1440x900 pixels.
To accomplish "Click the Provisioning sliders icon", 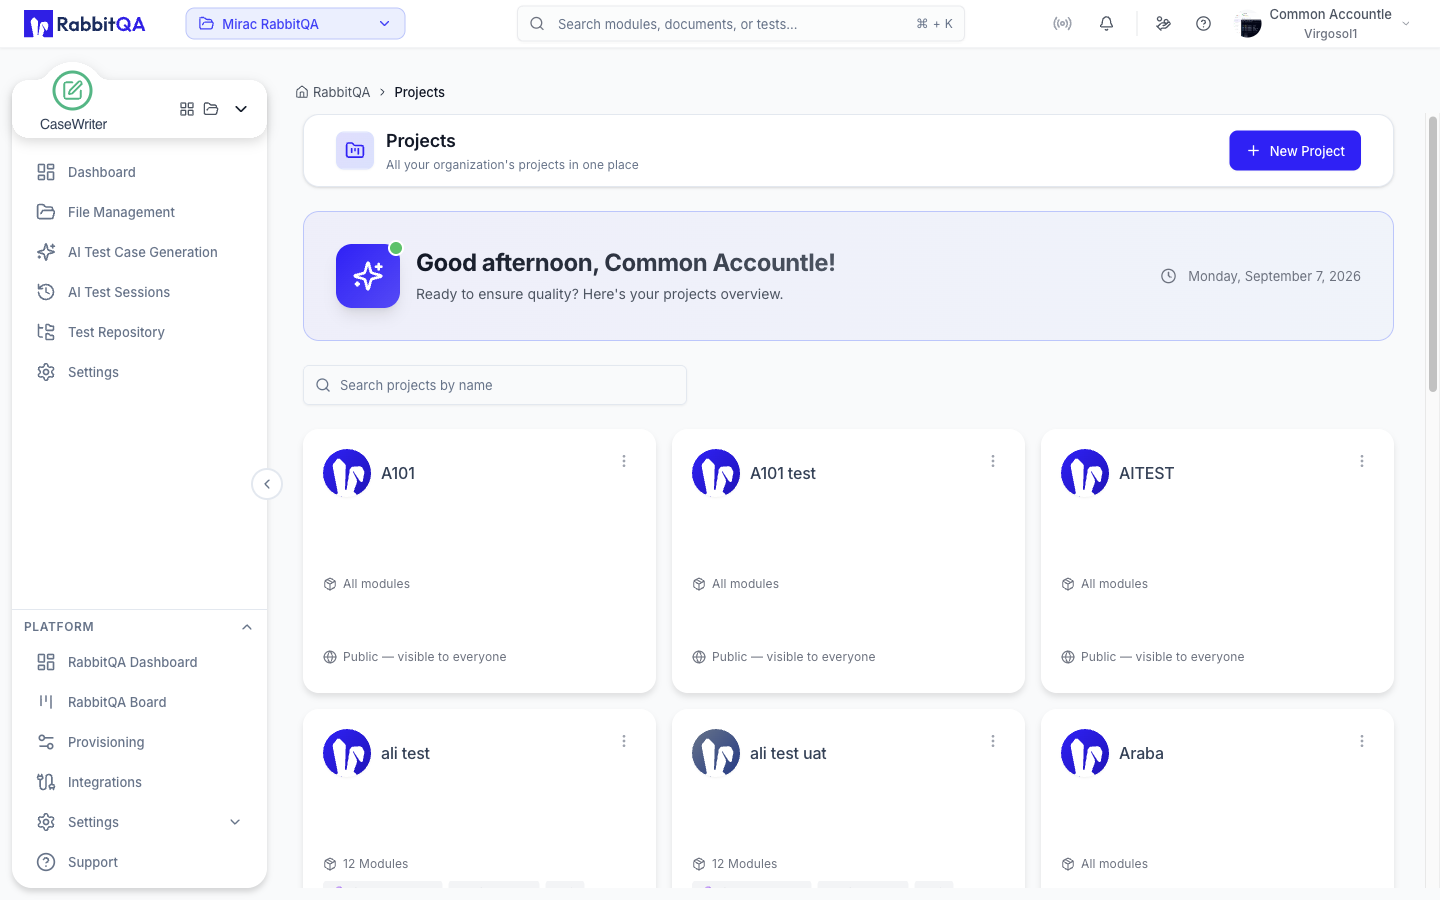I will click(46, 742).
